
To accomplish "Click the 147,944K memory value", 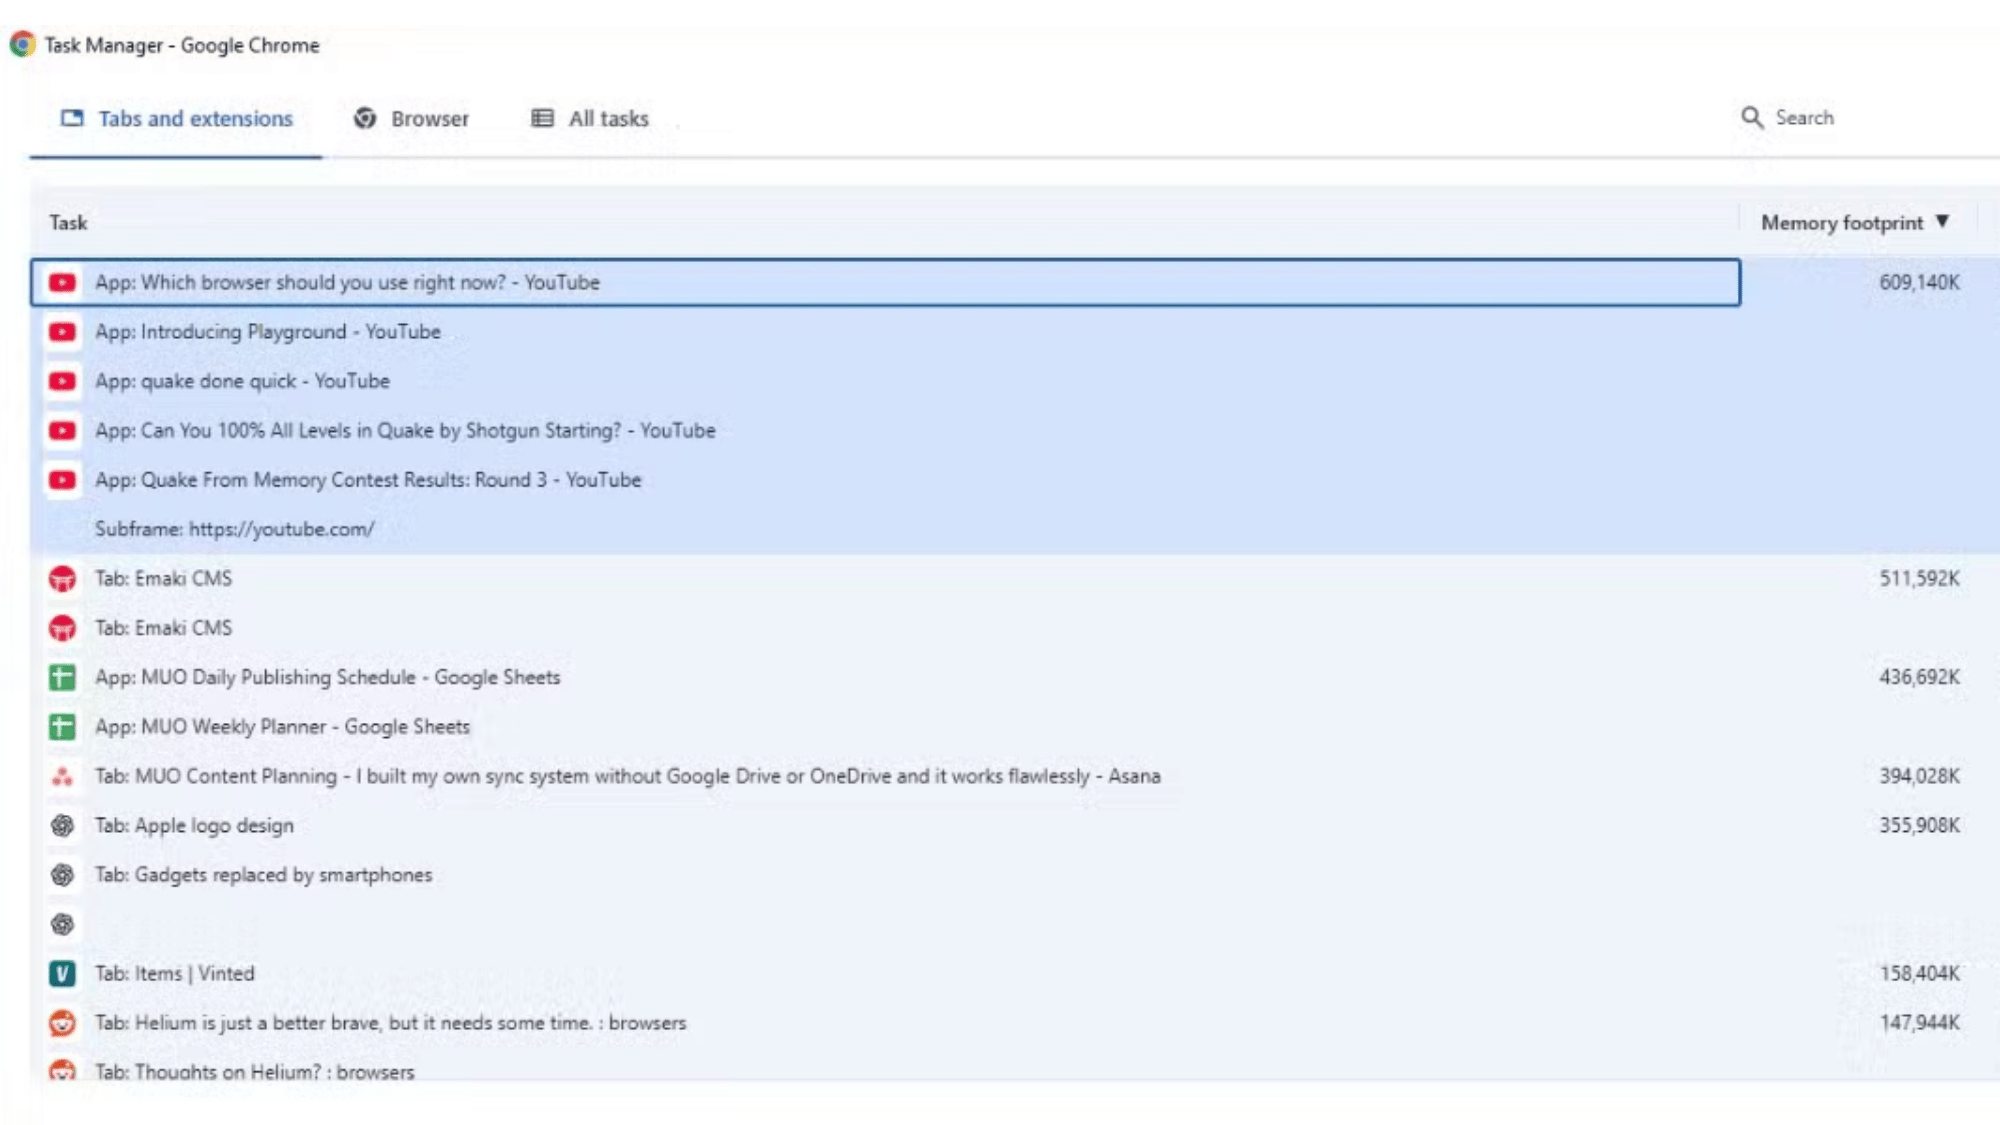I will point(1919,1022).
